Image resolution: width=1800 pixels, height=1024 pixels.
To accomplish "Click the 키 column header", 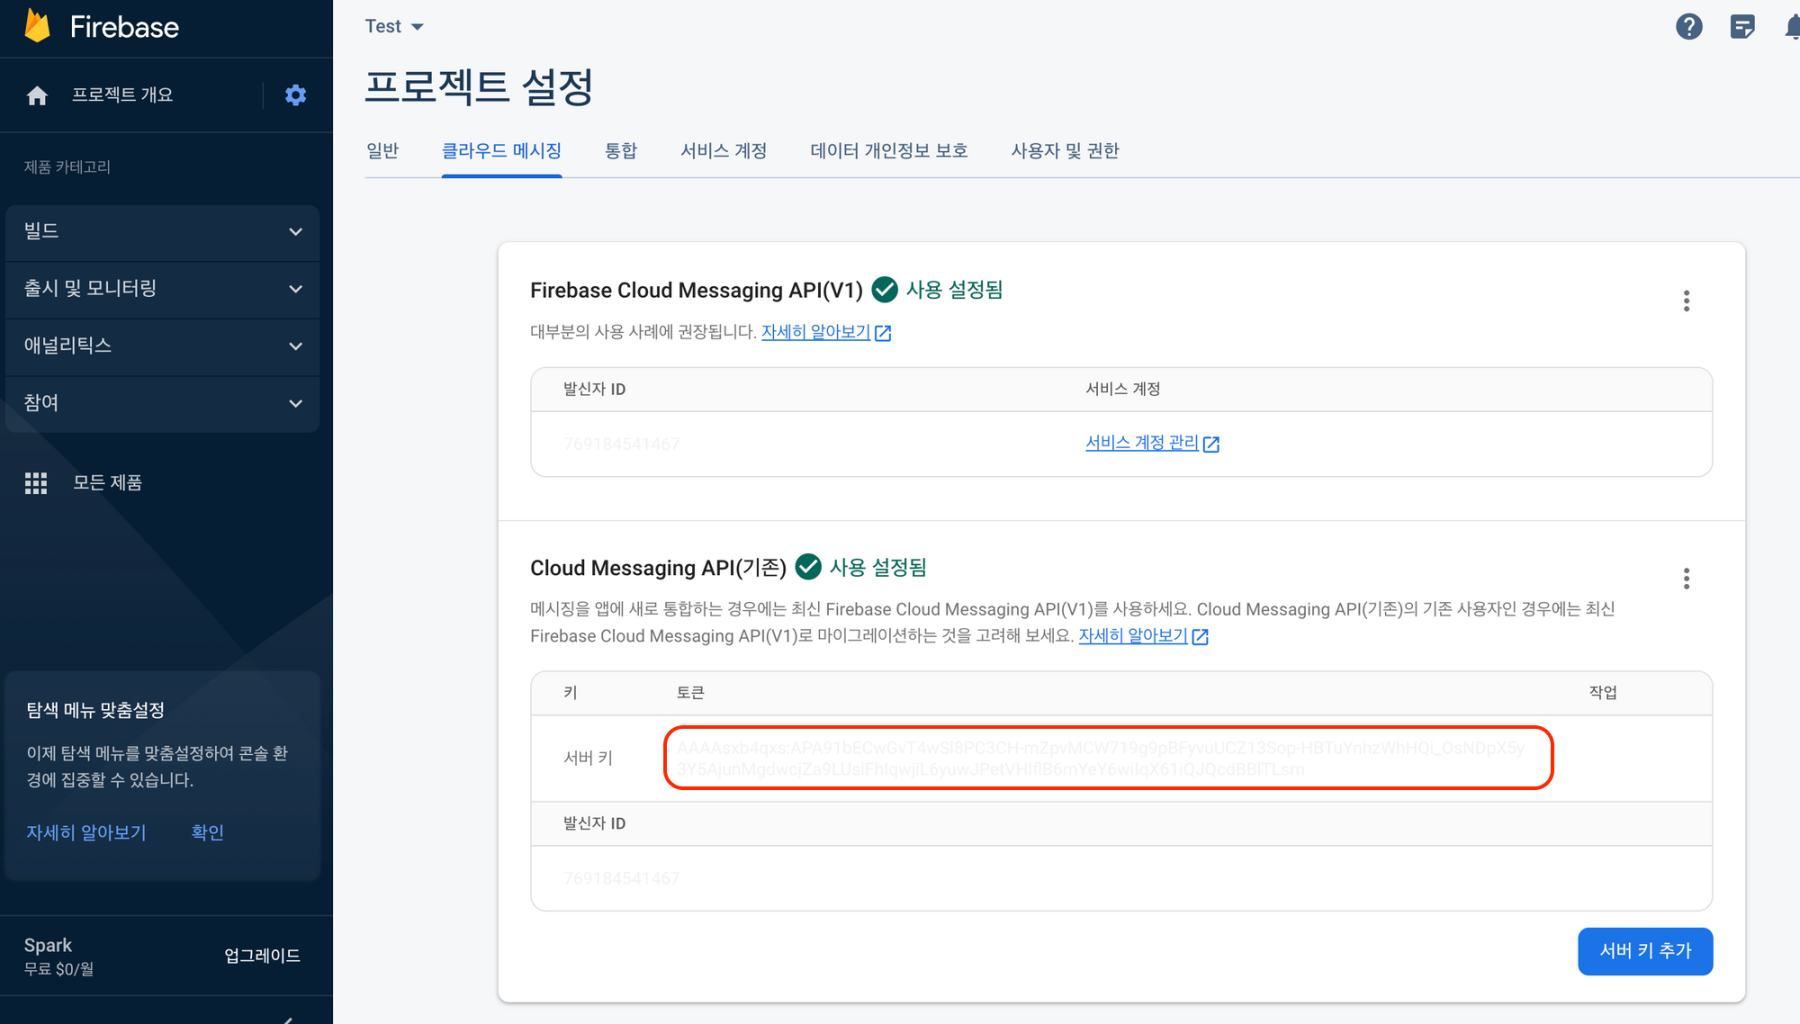I will click(570, 693).
